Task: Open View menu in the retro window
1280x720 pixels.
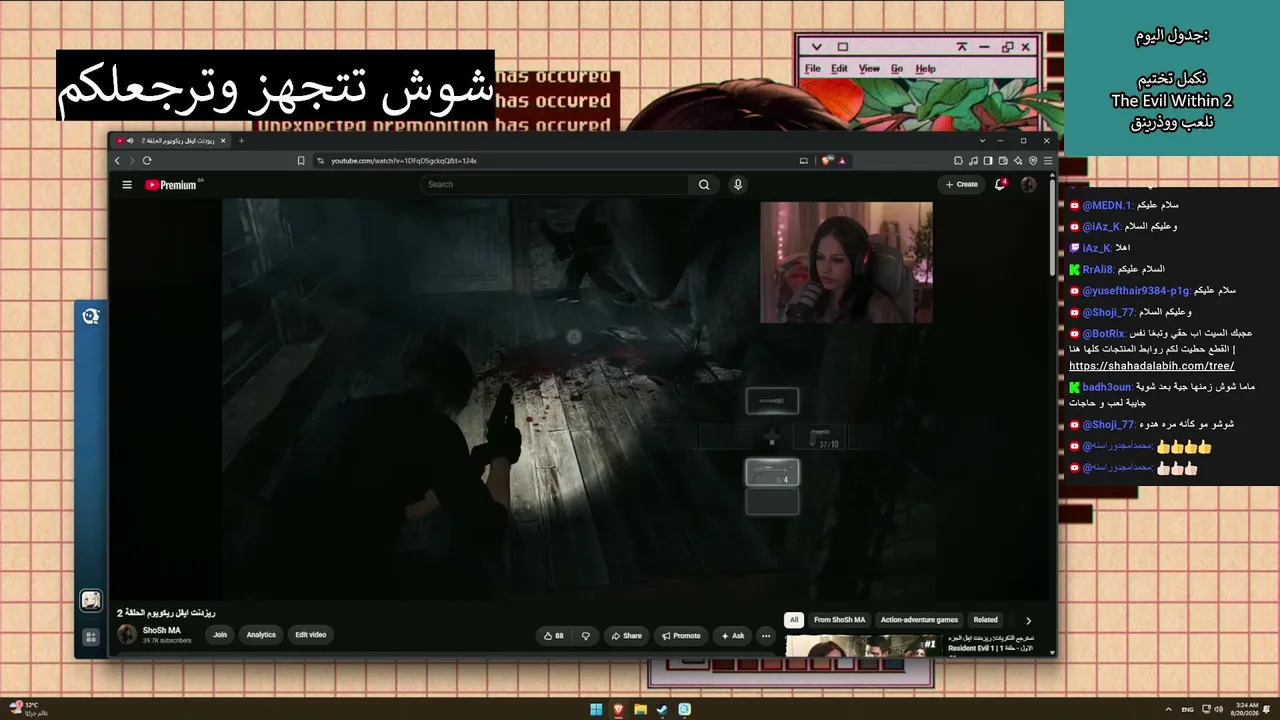Action: click(869, 69)
